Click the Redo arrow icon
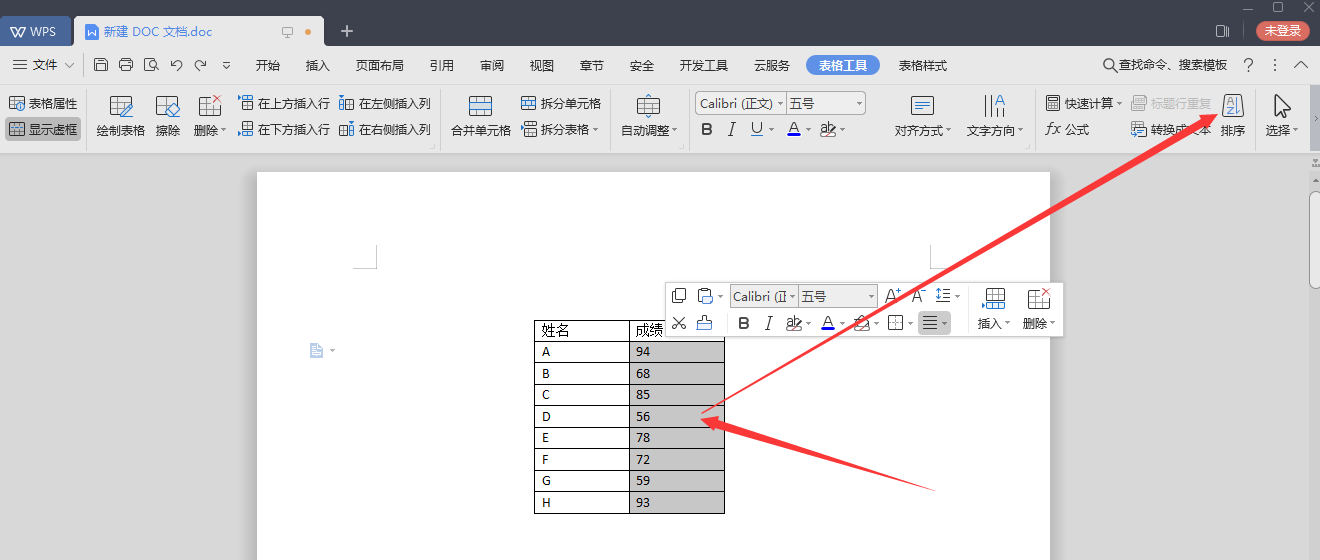This screenshot has height=560, width=1320. click(201, 65)
